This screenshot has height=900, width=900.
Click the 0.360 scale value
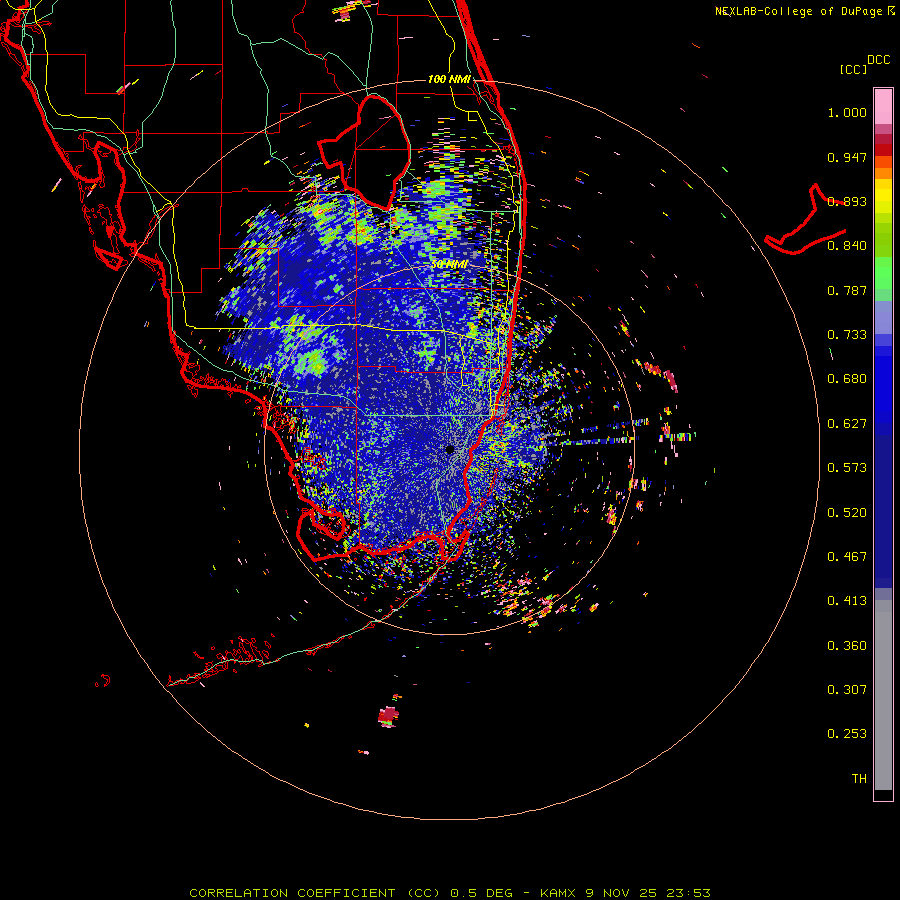[847, 646]
